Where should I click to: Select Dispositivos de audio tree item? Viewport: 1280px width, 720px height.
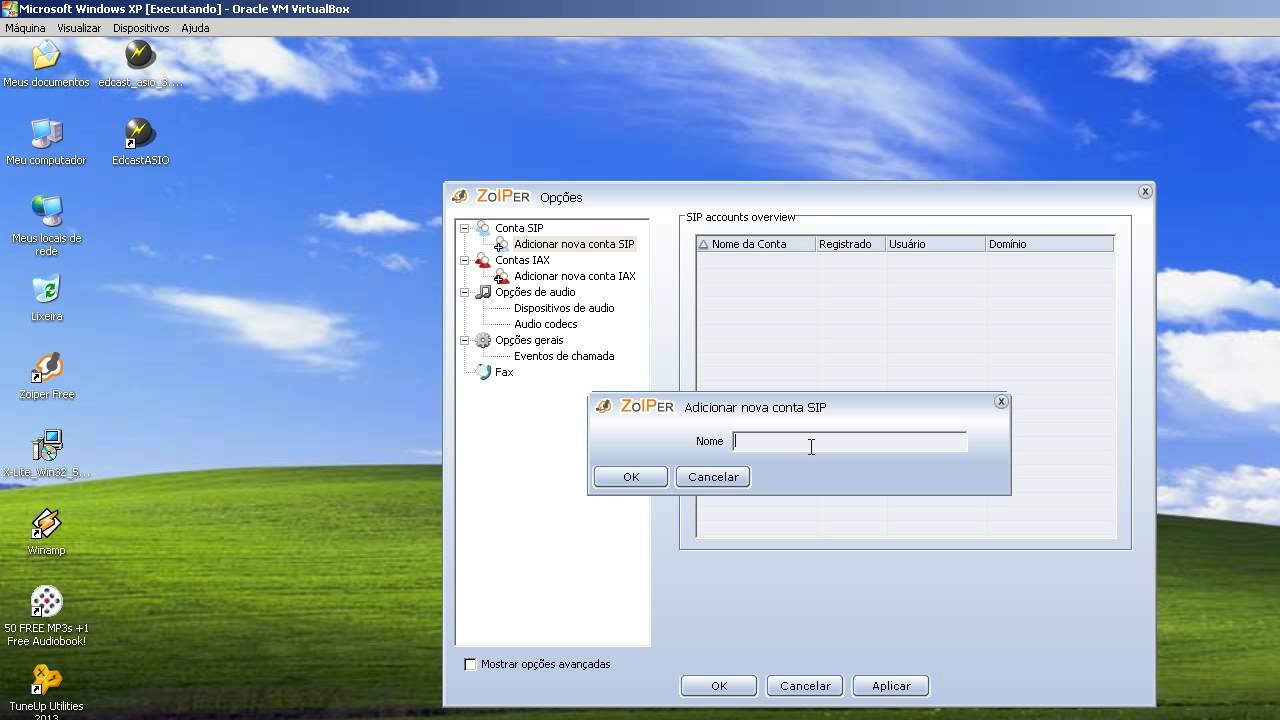click(x=564, y=308)
